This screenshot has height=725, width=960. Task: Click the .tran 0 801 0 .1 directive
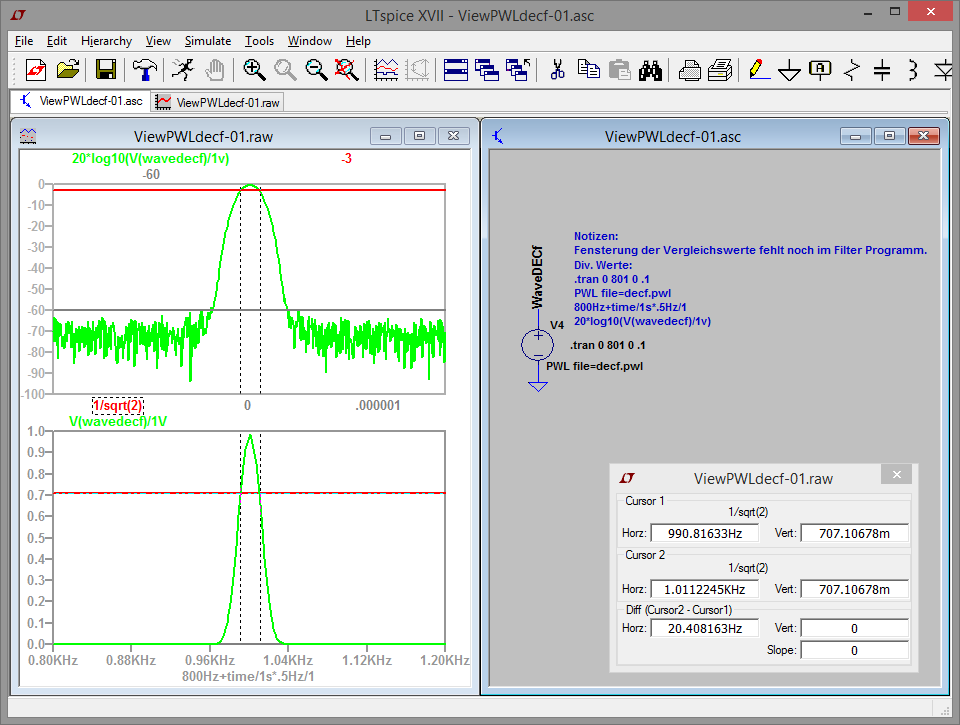pos(608,345)
